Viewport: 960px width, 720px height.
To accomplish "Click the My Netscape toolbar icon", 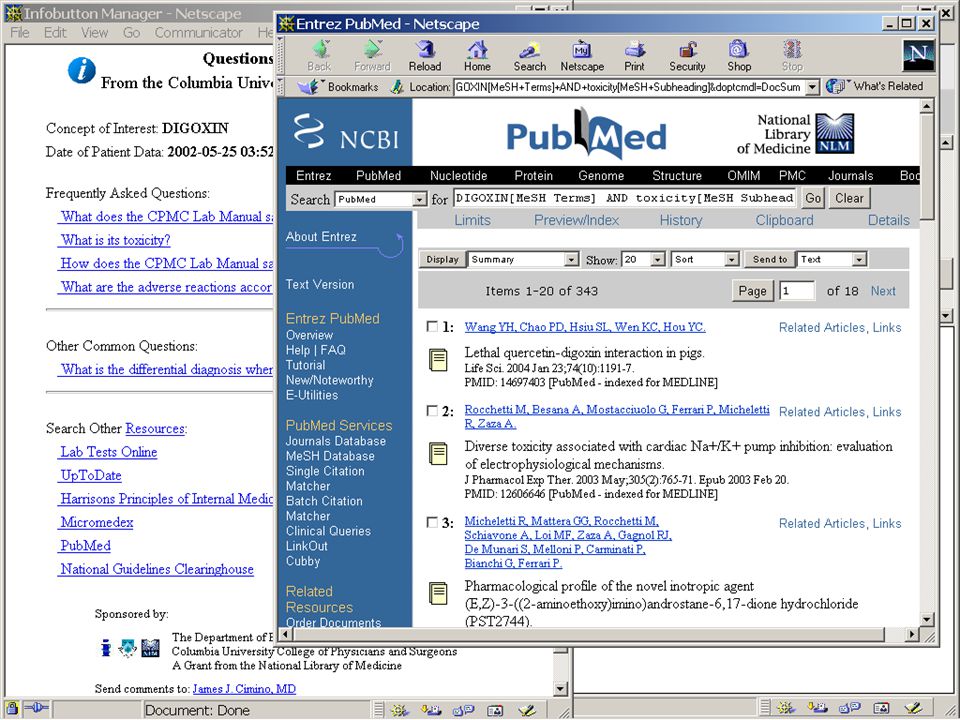I will click(x=582, y=55).
